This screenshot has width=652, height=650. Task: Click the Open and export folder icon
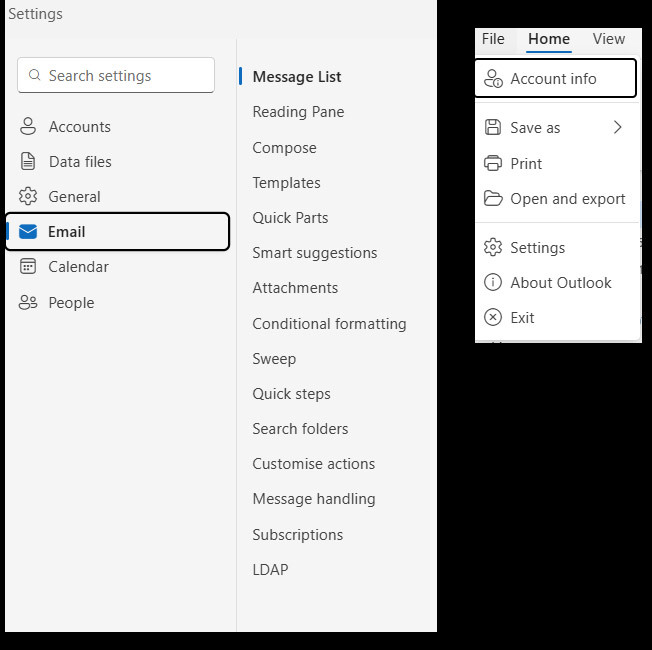coord(493,198)
